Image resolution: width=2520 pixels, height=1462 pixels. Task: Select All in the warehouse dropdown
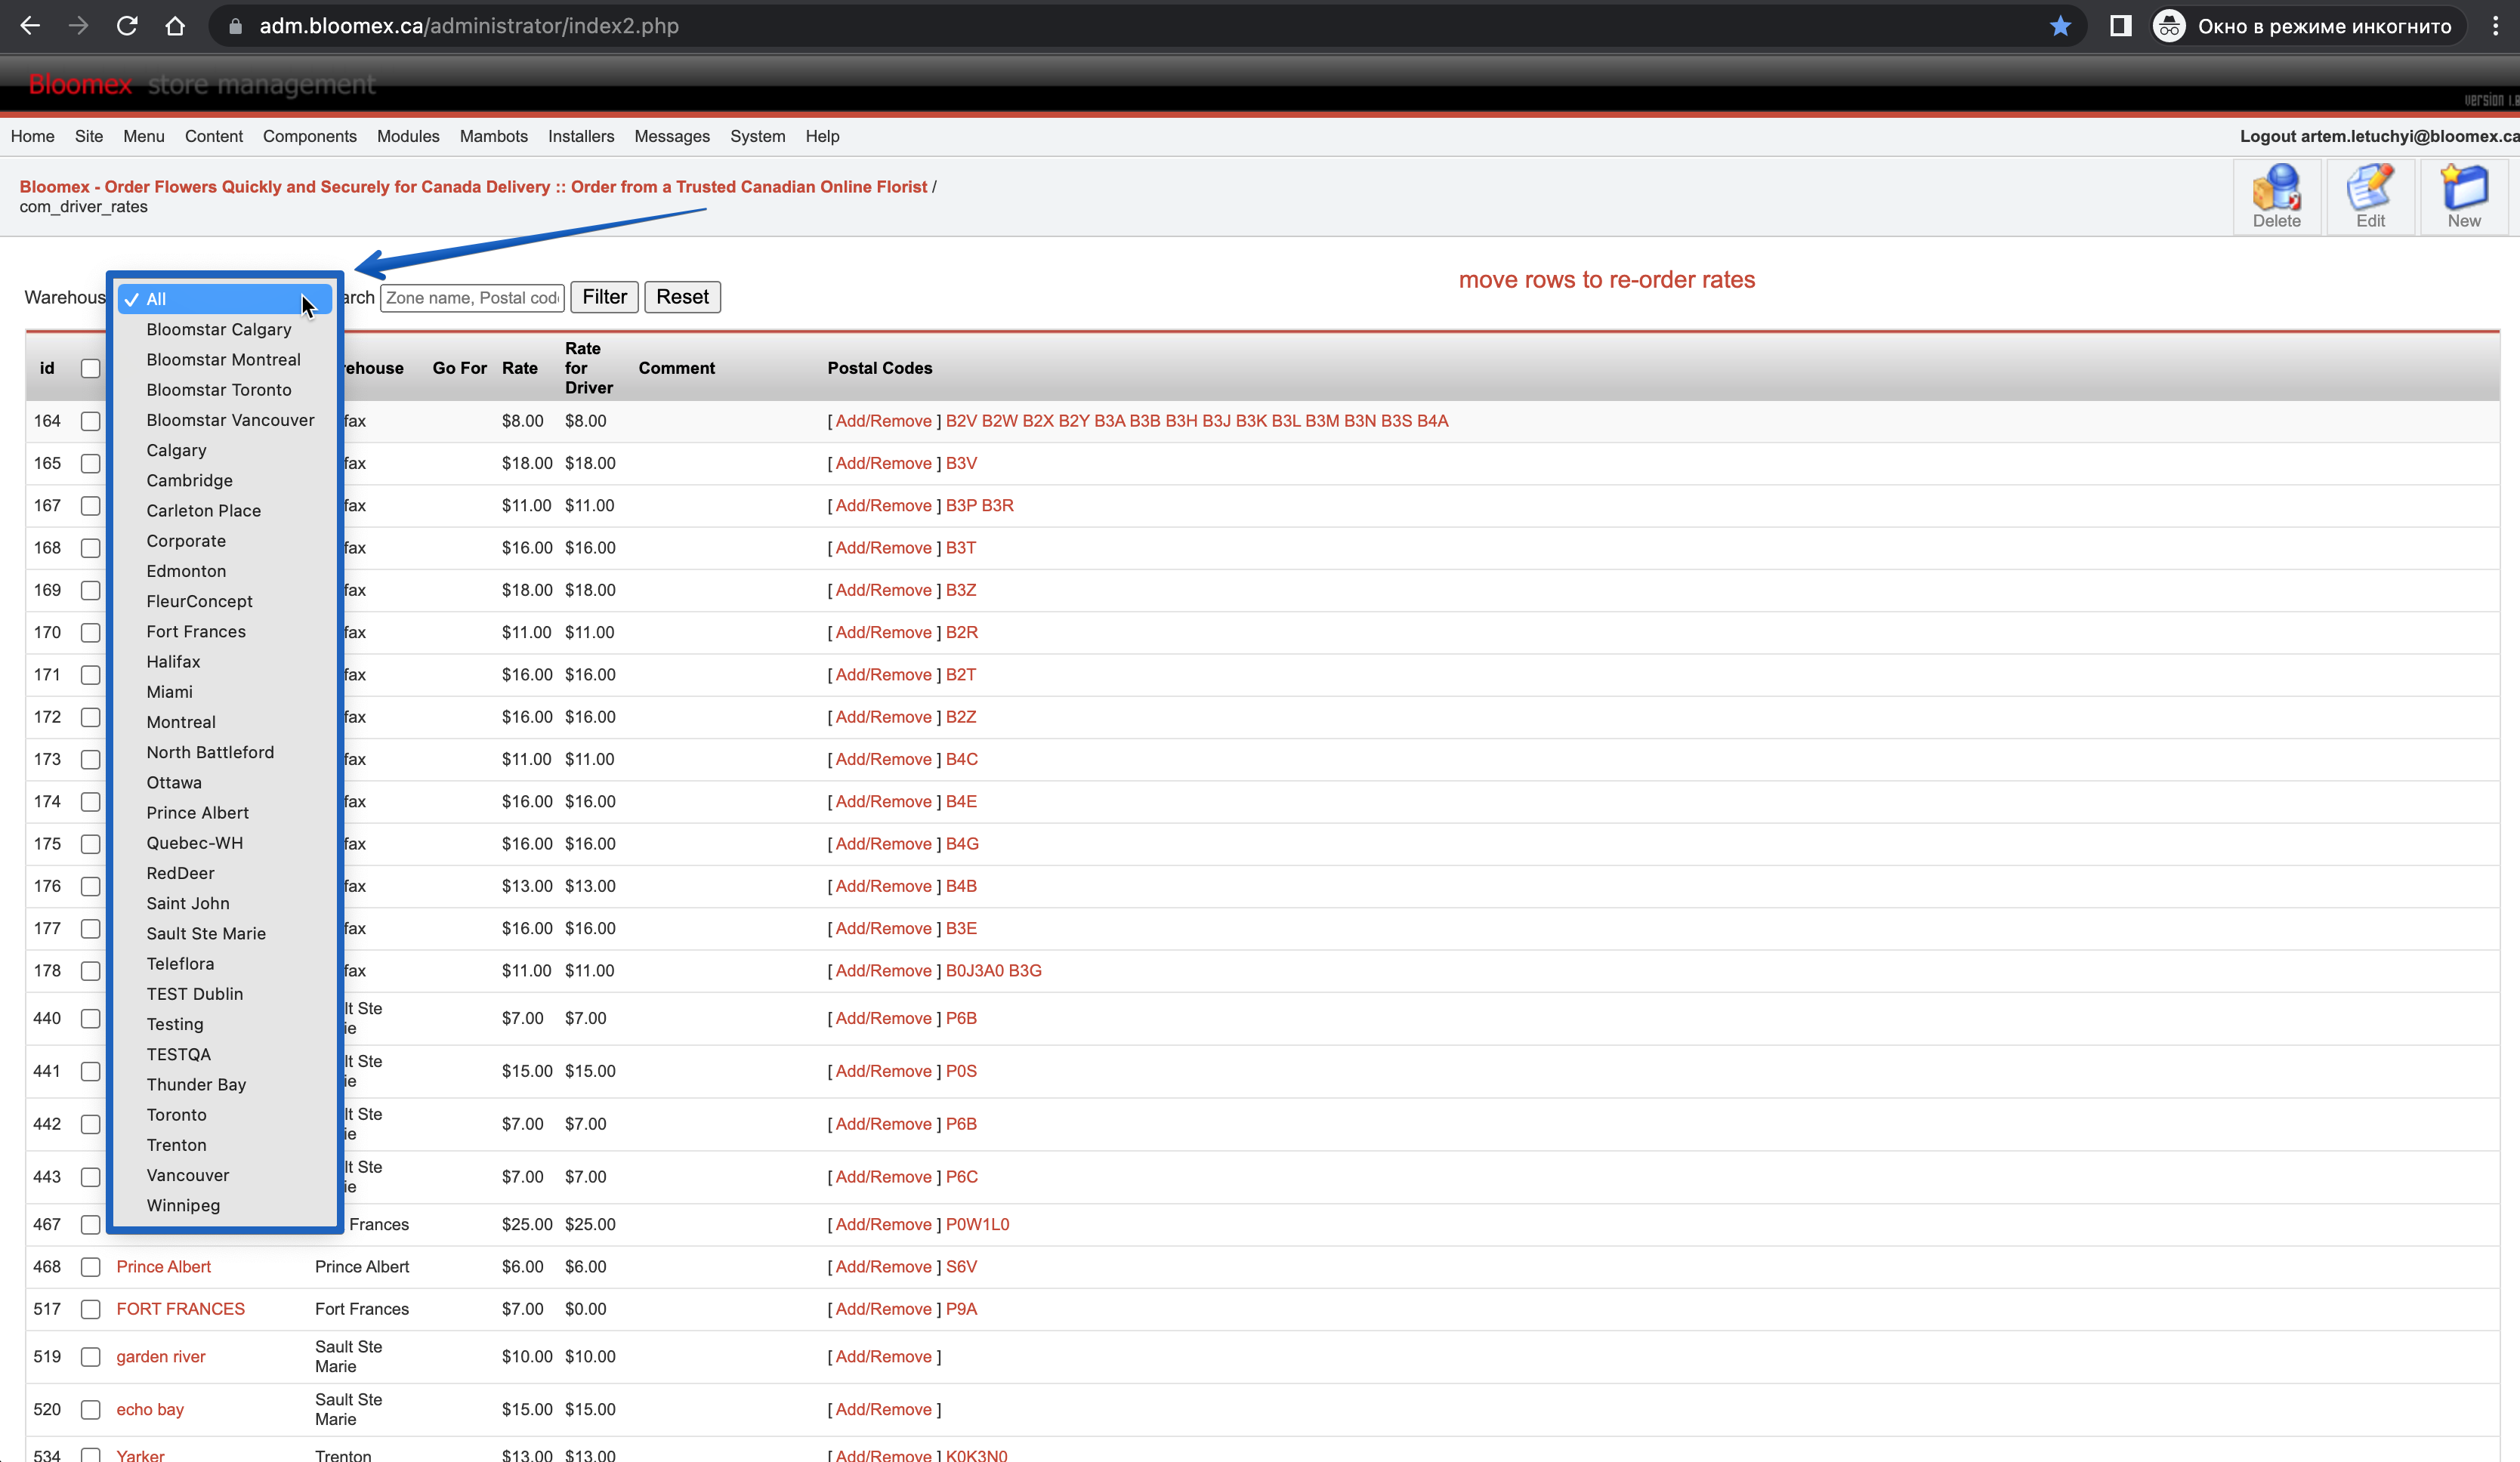pos(225,299)
